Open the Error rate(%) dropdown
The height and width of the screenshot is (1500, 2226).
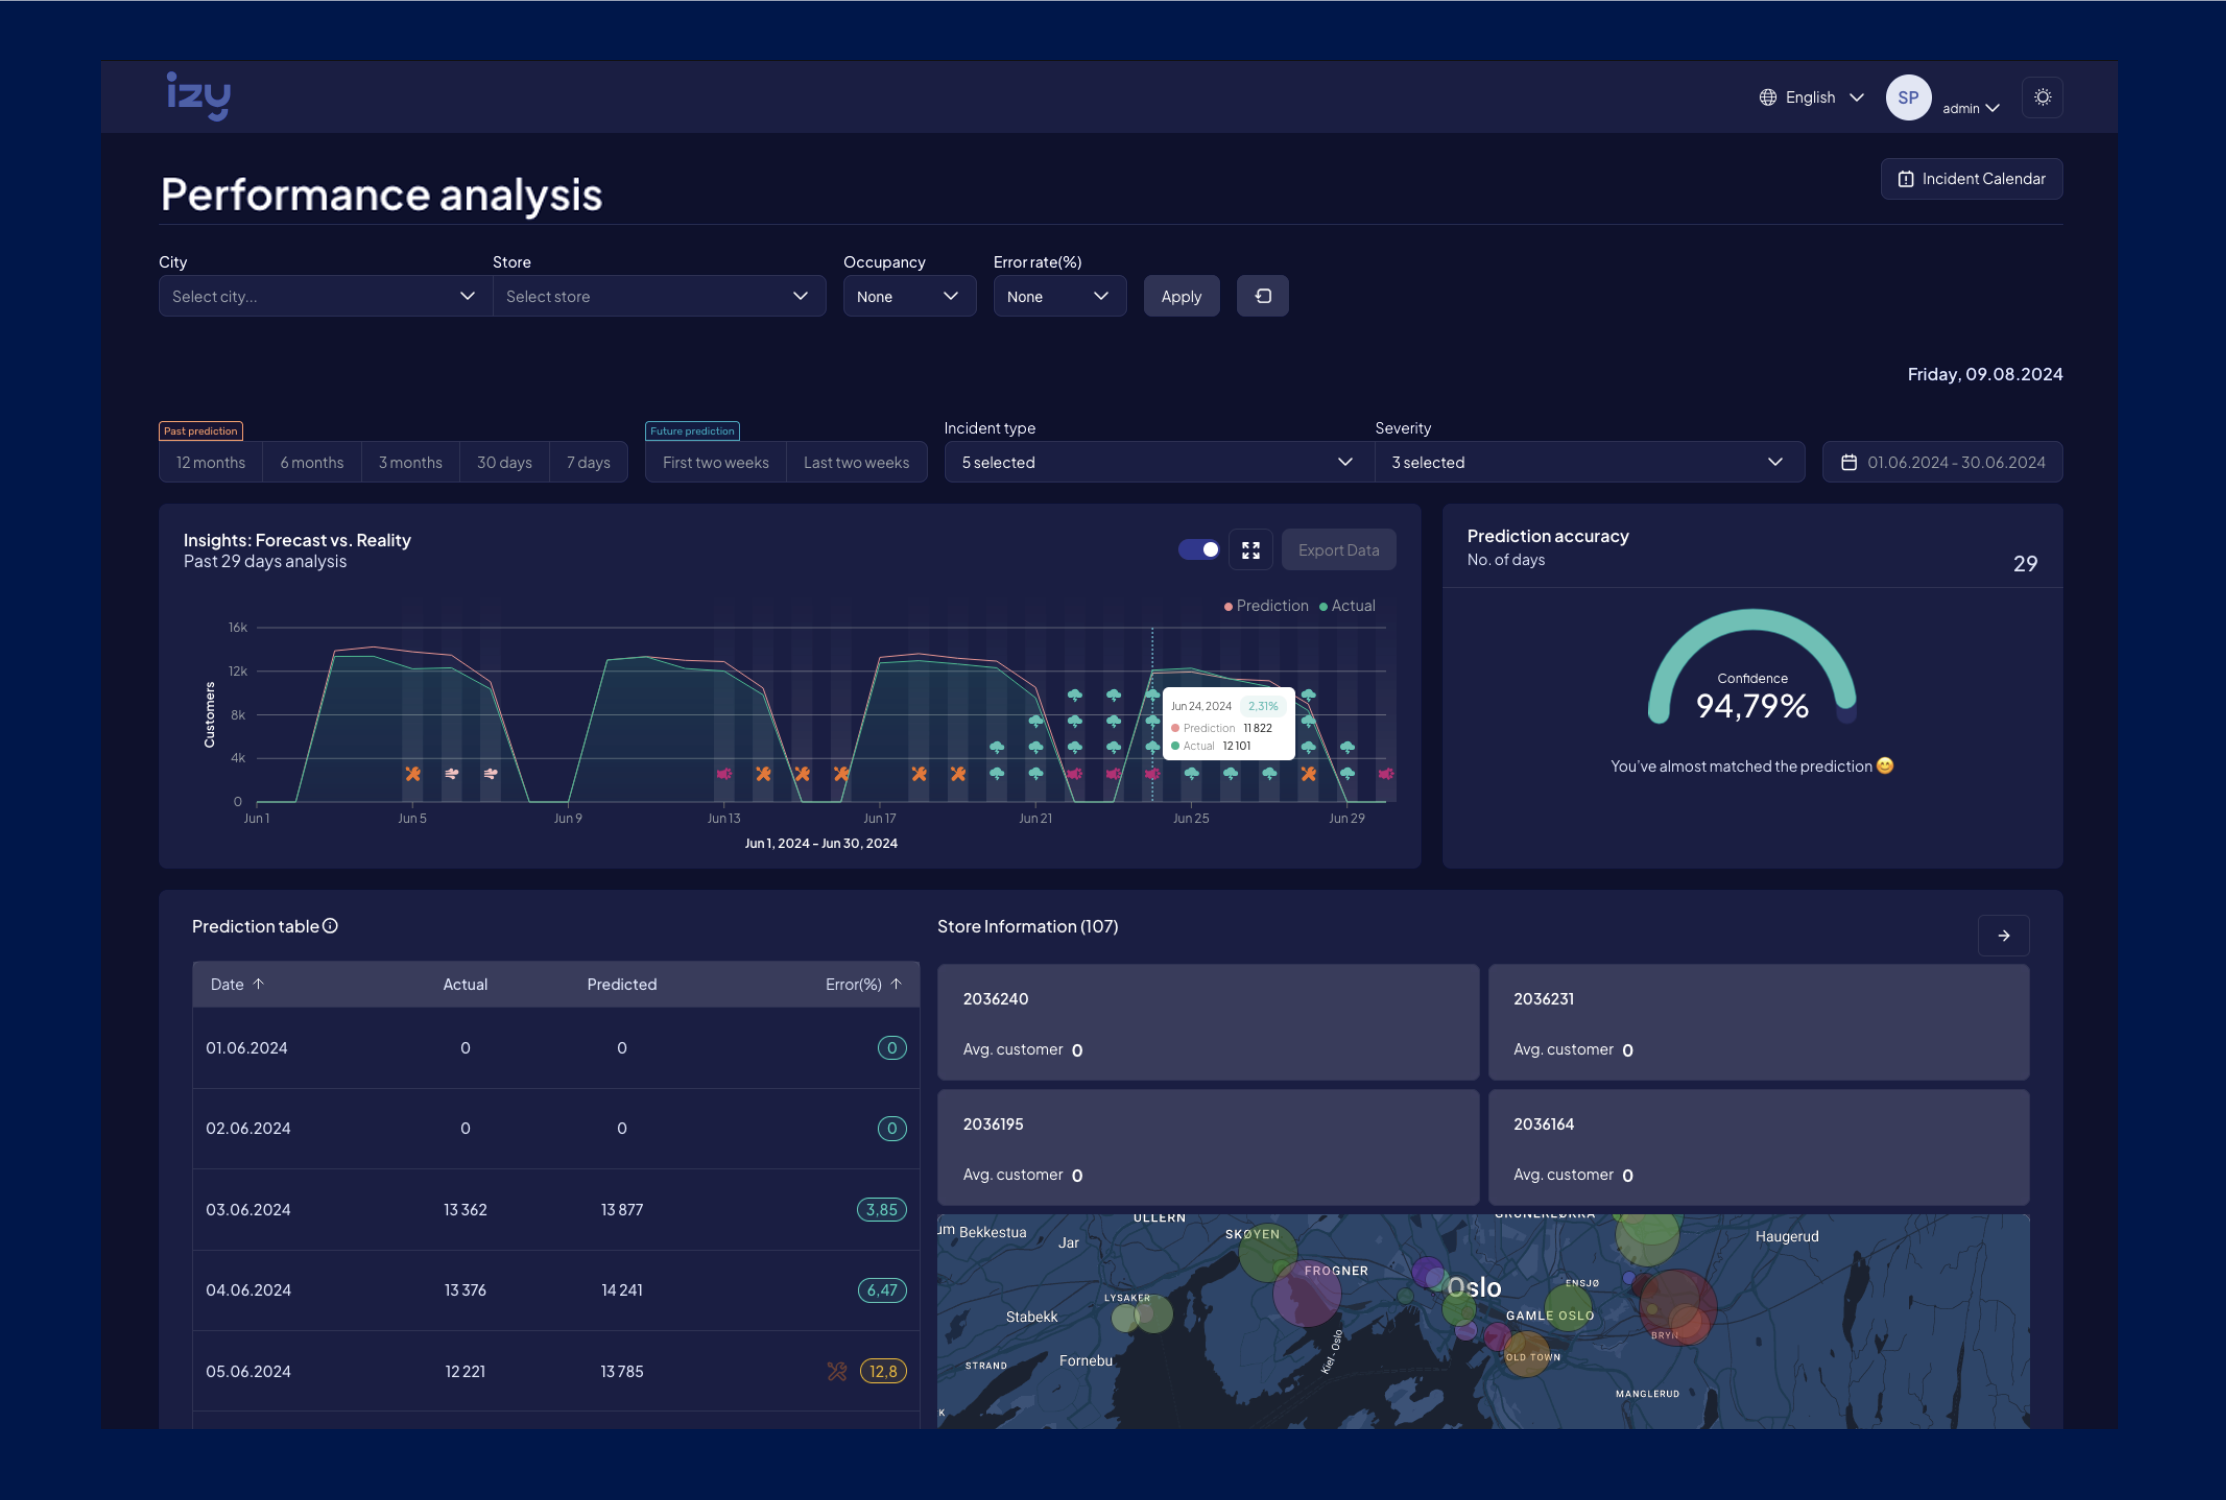pos(1059,296)
